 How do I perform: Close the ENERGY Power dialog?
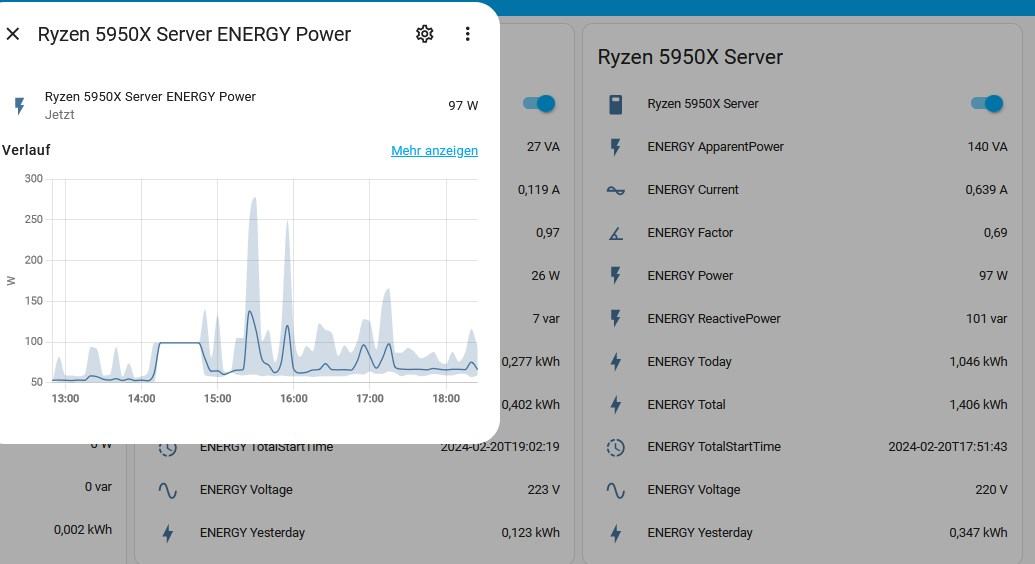pyautogui.click(x=13, y=34)
